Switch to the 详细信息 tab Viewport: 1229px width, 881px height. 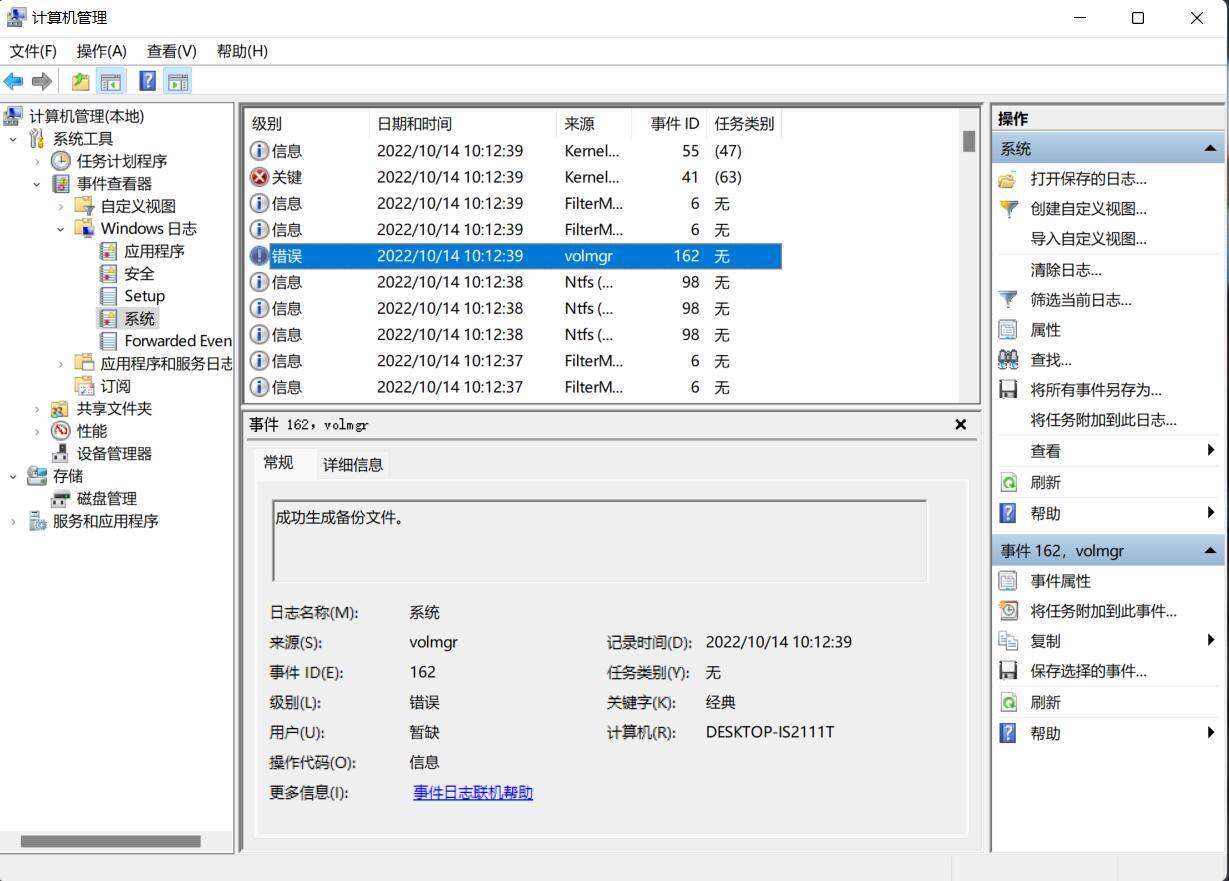352,464
